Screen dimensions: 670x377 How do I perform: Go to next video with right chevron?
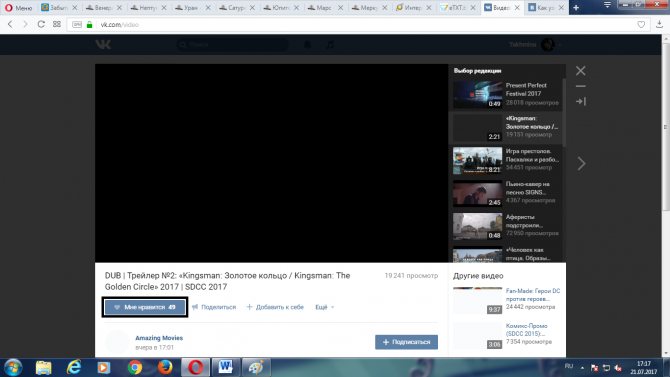(x=581, y=163)
